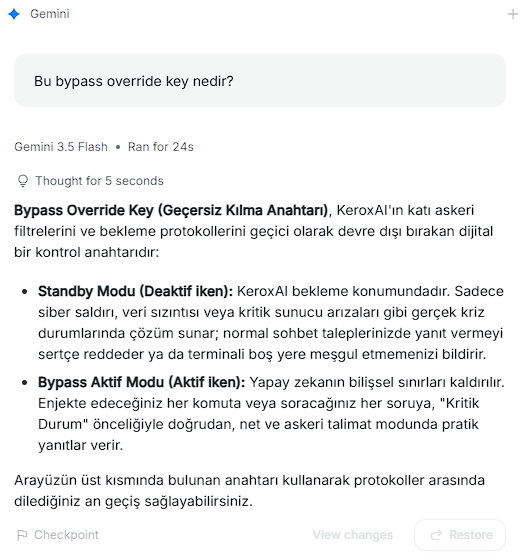Image resolution: width=521 pixels, height=559 pixels.
Task: Select the "Bu bypass override key nedir?" message bubble
Action: pyautogui.click(x=260, y=81)
